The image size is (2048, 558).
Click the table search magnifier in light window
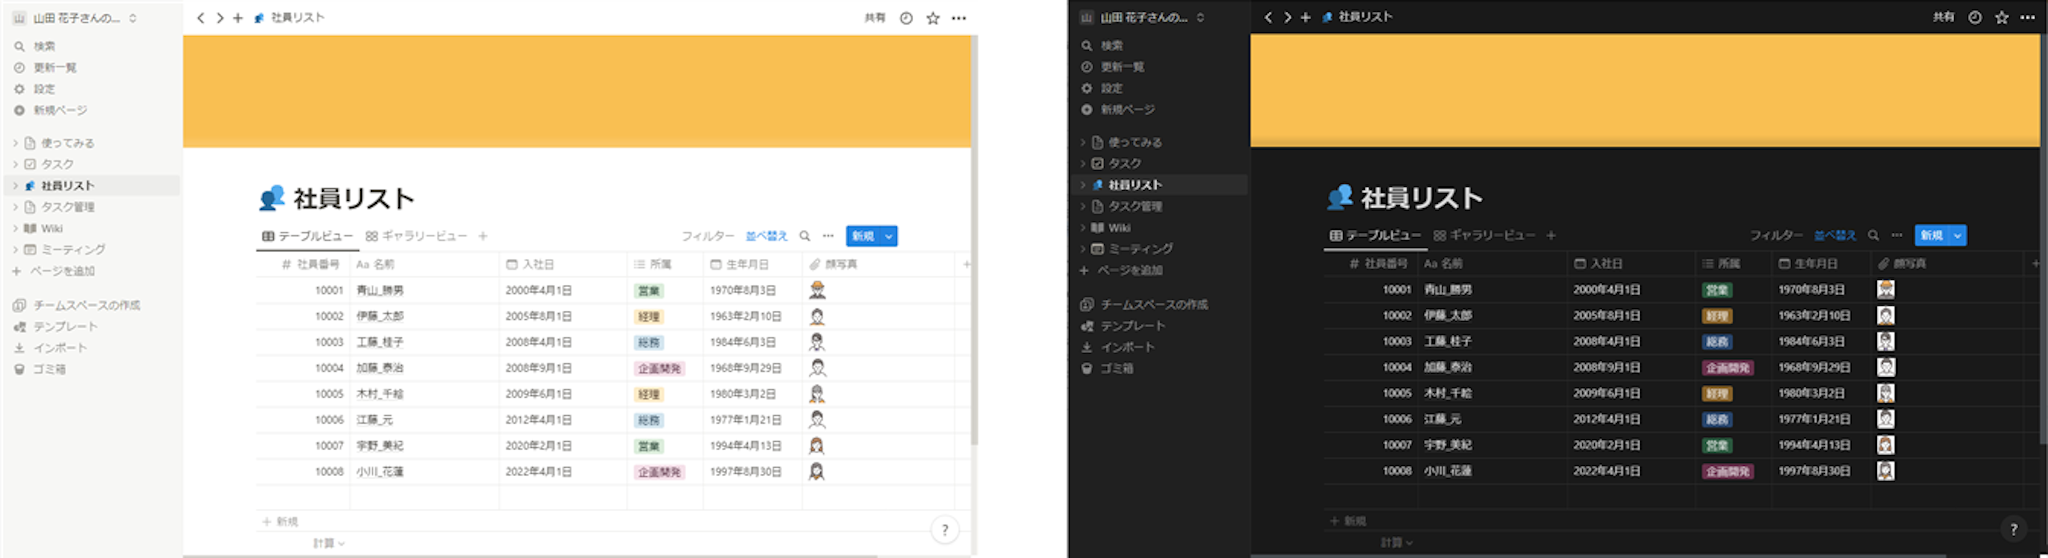[804, 236]
